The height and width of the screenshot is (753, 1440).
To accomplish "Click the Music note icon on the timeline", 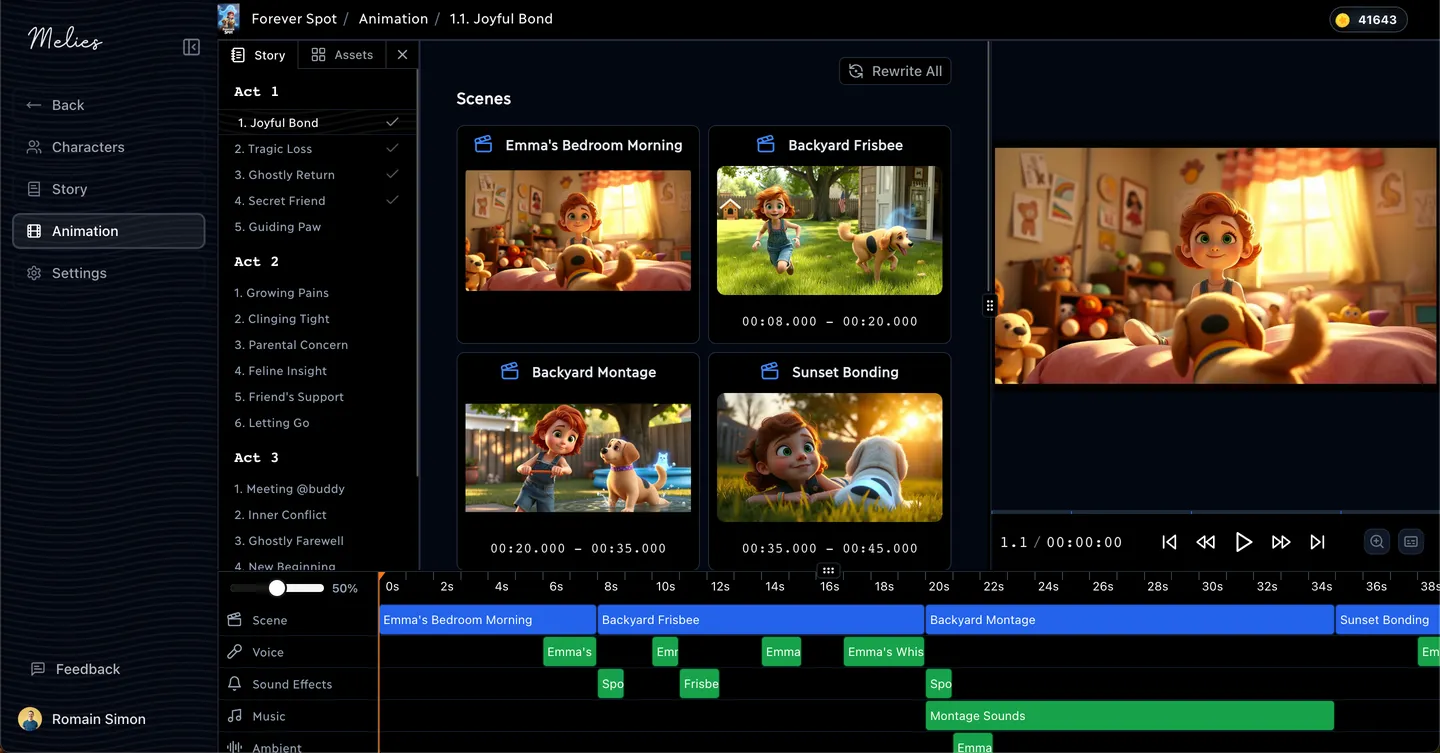I will coord(232,716).
